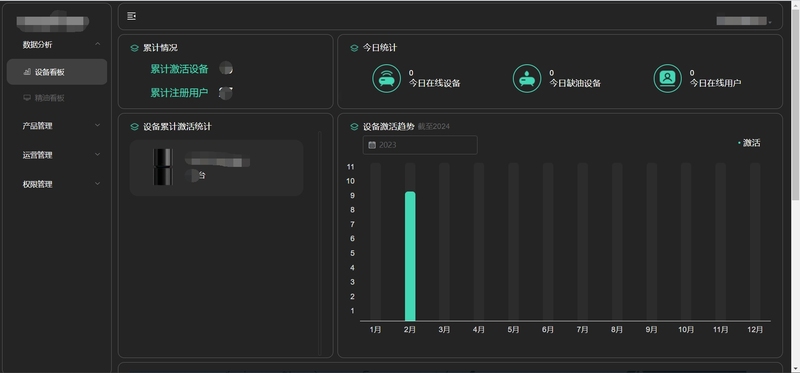Open 精油看板 menu item

point(57,98)
